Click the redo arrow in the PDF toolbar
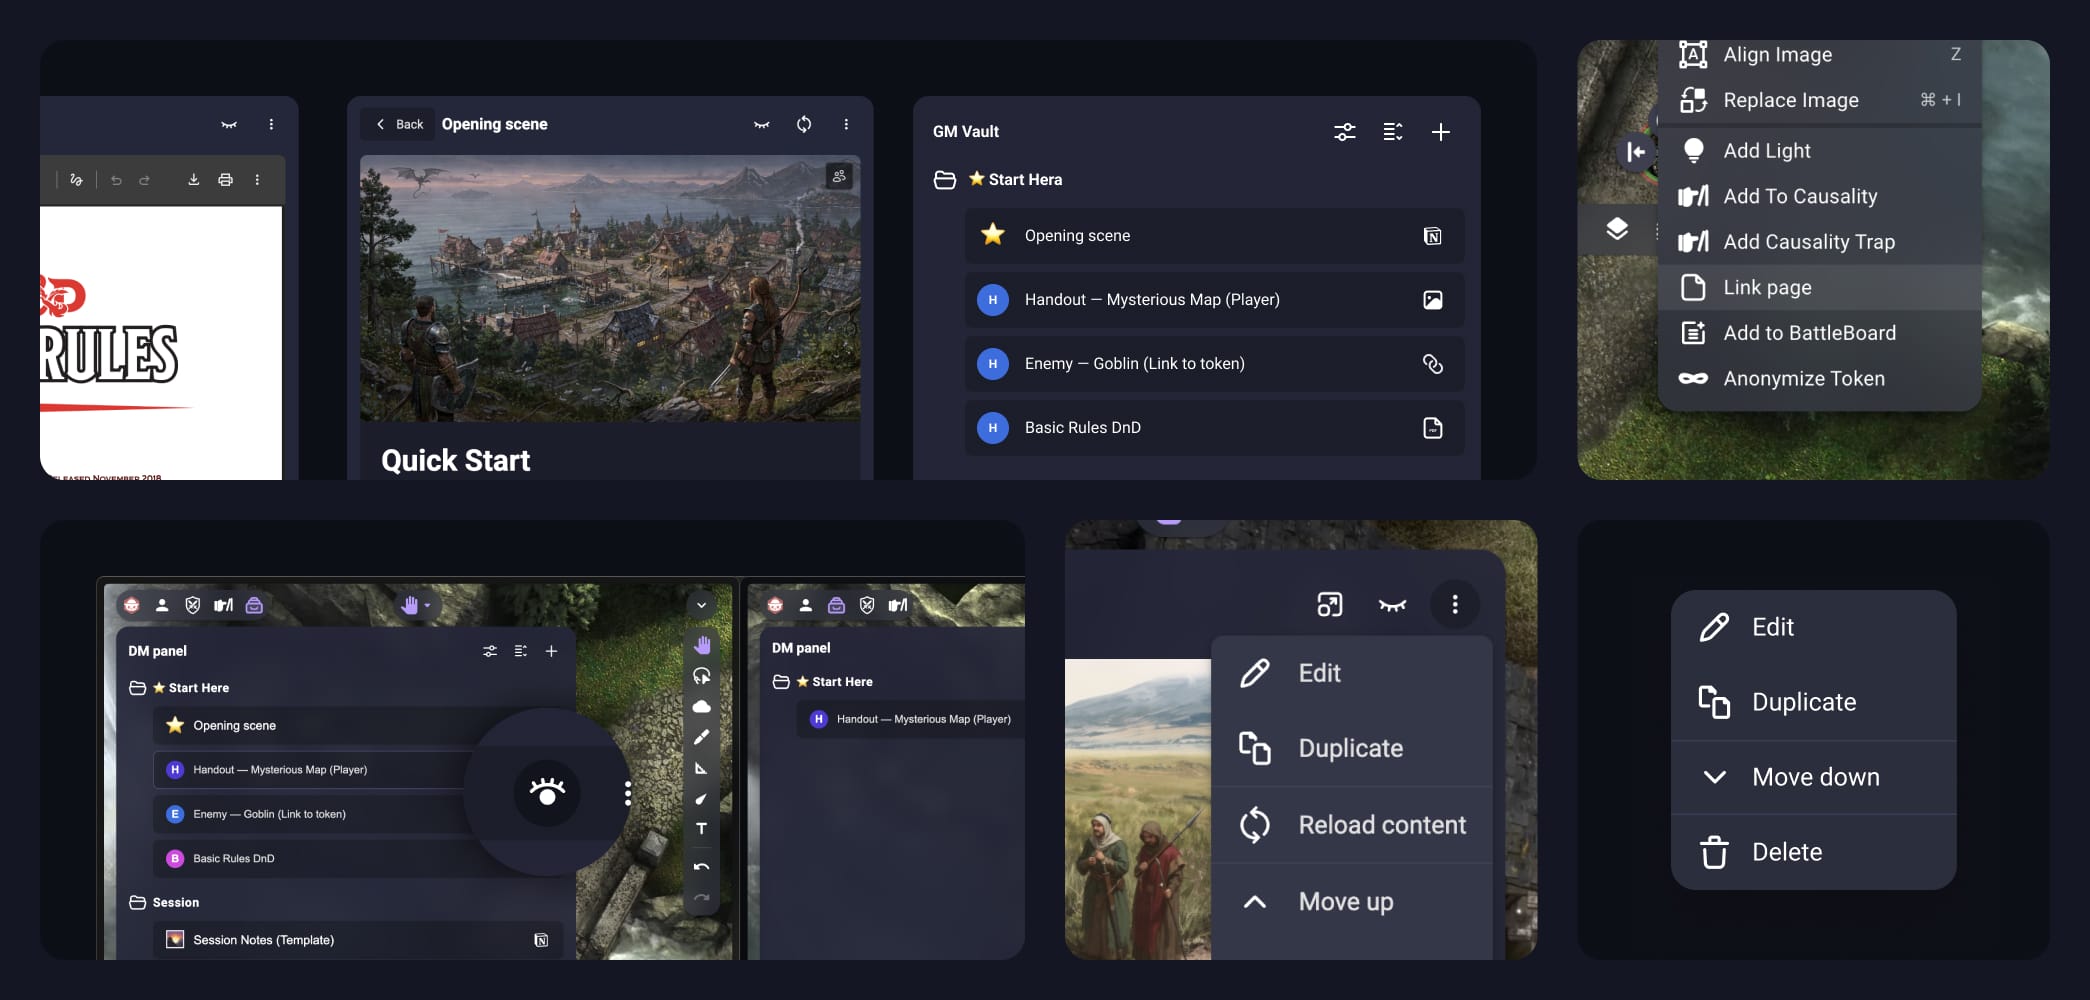This screenshot has height=1000, width=2090. coord(144,180)
